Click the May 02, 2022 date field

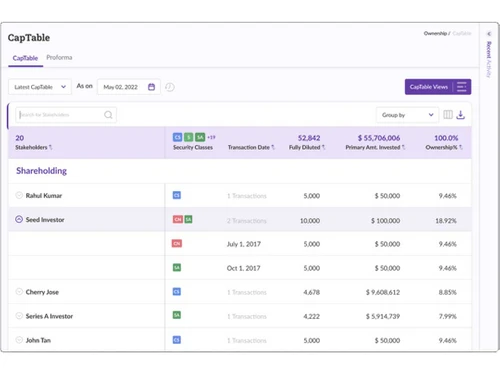tap(129, 87)
